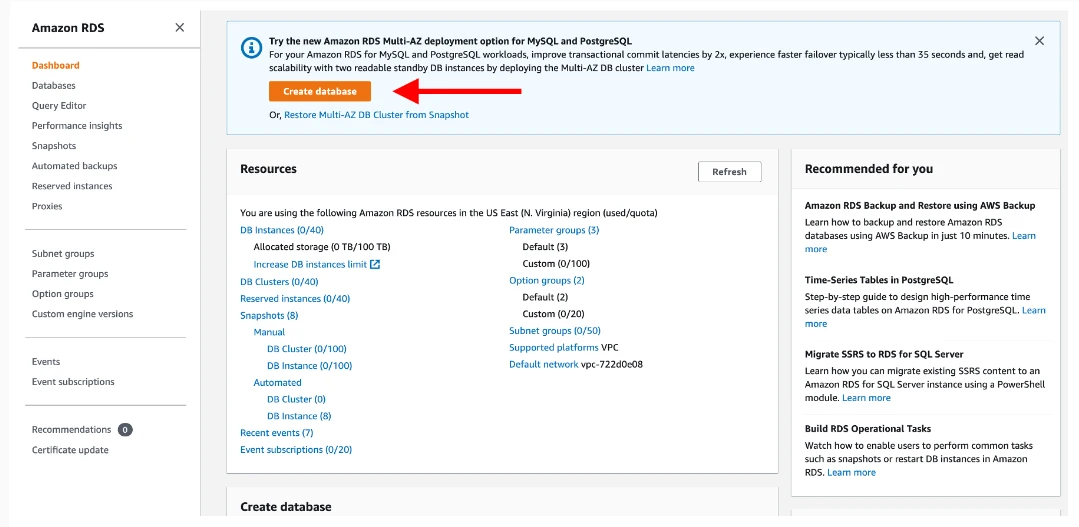The image size is (1079, 527).
Task: Open Option groups (2) link
Action: click(x=547, y=281)
